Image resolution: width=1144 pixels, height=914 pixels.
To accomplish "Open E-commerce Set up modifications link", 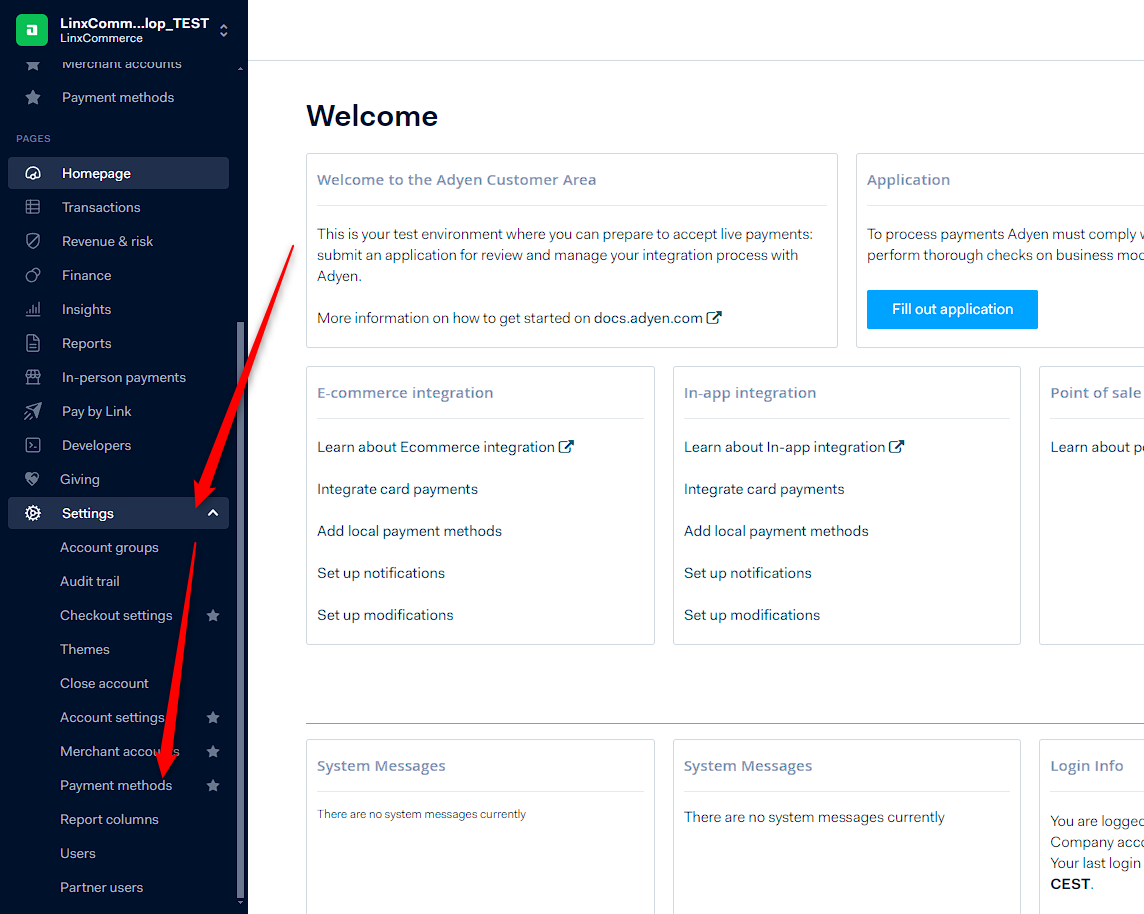I will 385,616.
